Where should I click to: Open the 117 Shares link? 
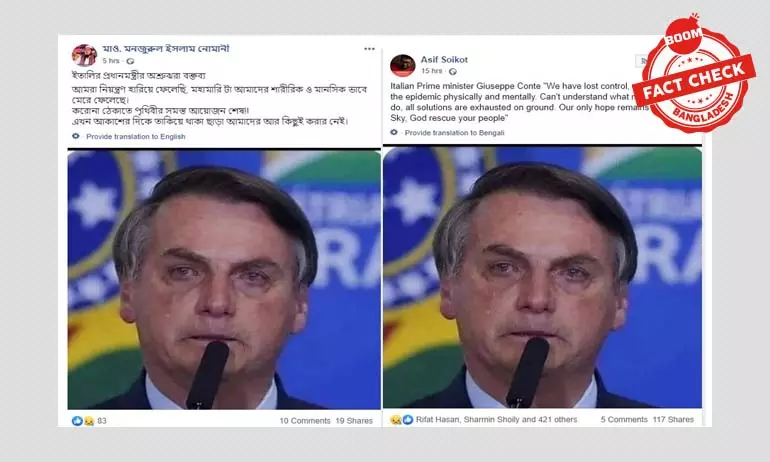click(673, 419)
